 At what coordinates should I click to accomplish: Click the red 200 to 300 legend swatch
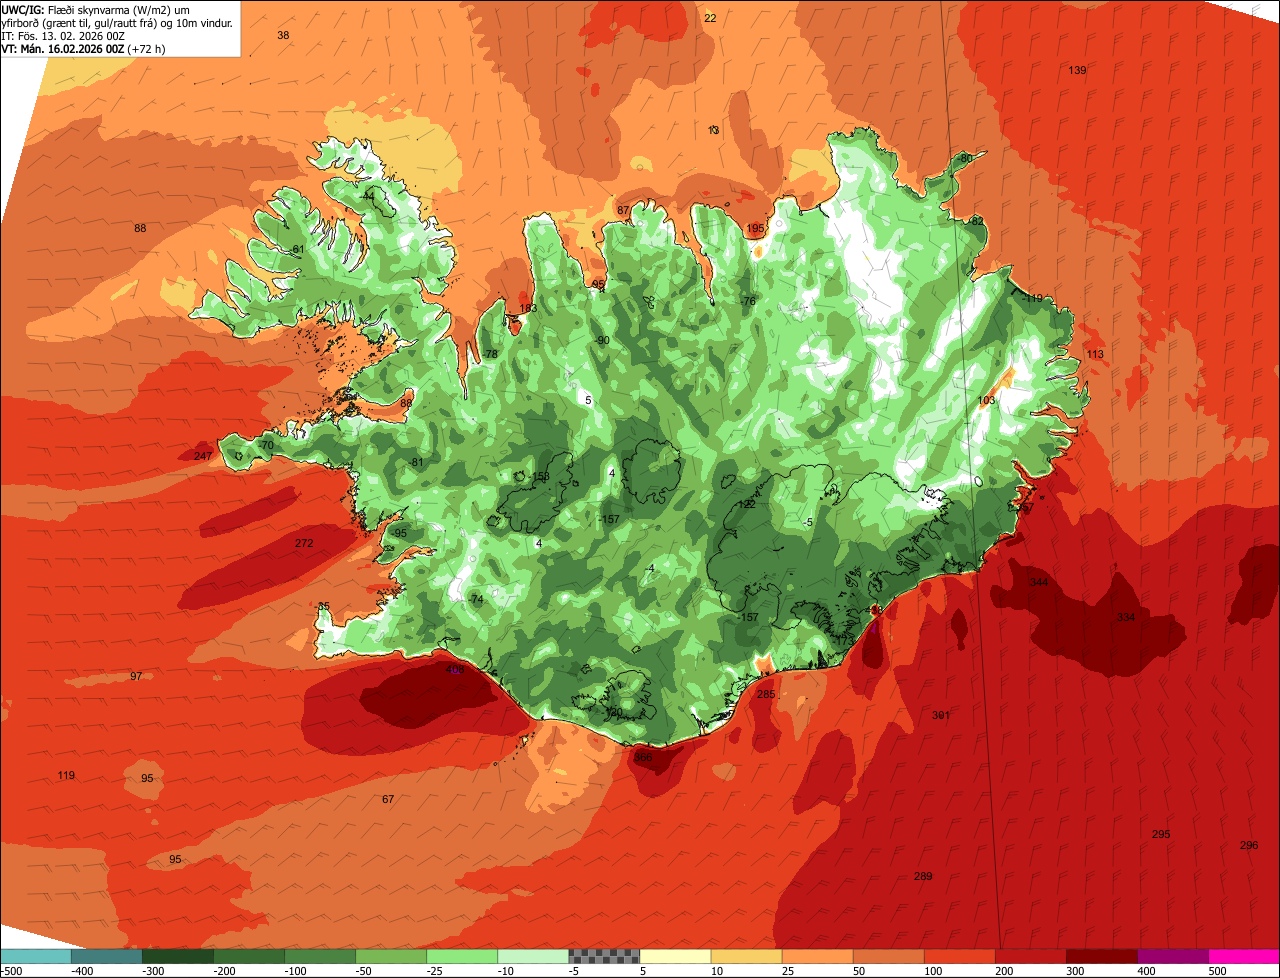(1030, 955)
